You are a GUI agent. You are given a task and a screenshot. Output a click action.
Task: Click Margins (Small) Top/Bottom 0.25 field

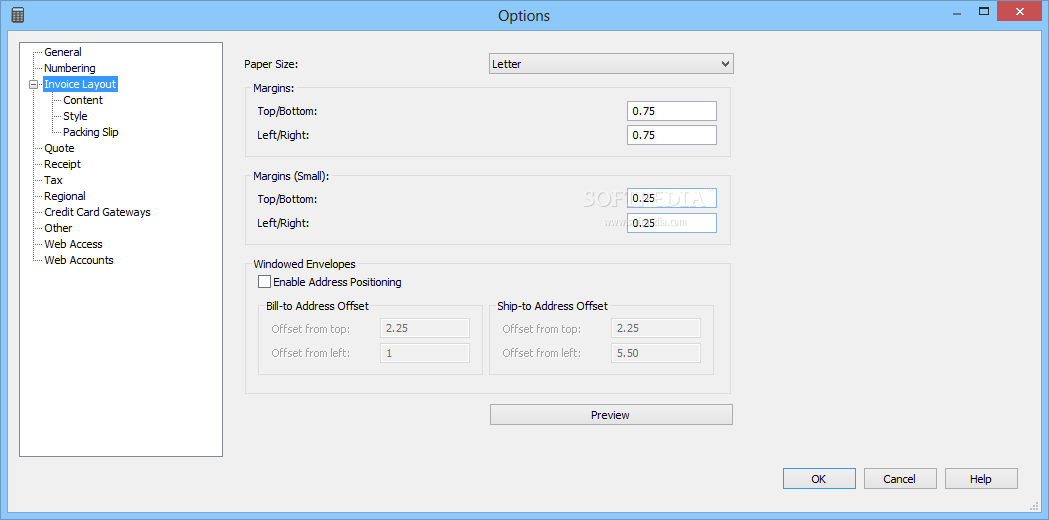click(x=672, y=199)
